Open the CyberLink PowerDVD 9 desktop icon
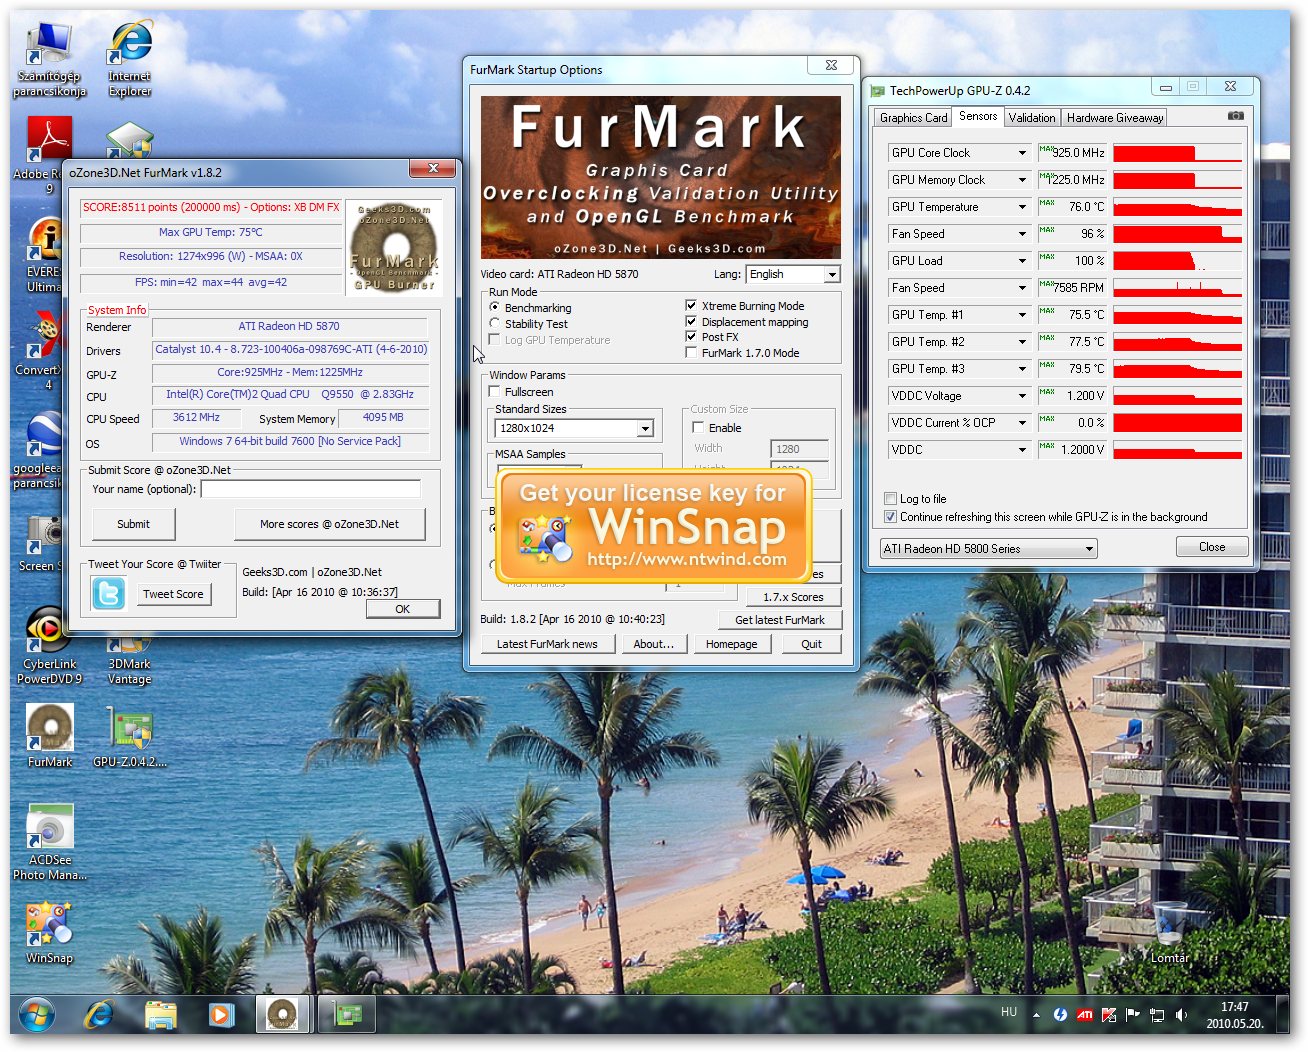This screenshot has height=1052, width=1308. click(49, 645)
